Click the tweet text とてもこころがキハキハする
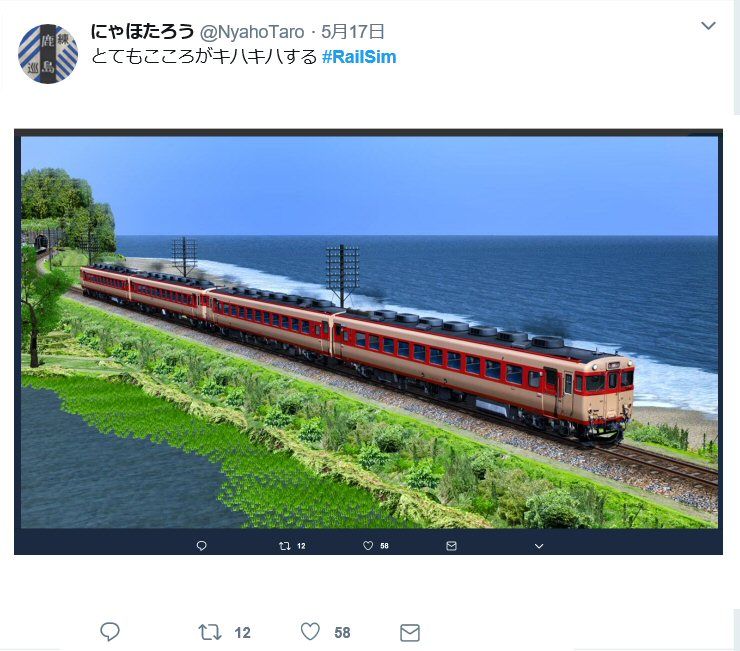Viewport: 740px width, 651px height. (x=204, y=57)
